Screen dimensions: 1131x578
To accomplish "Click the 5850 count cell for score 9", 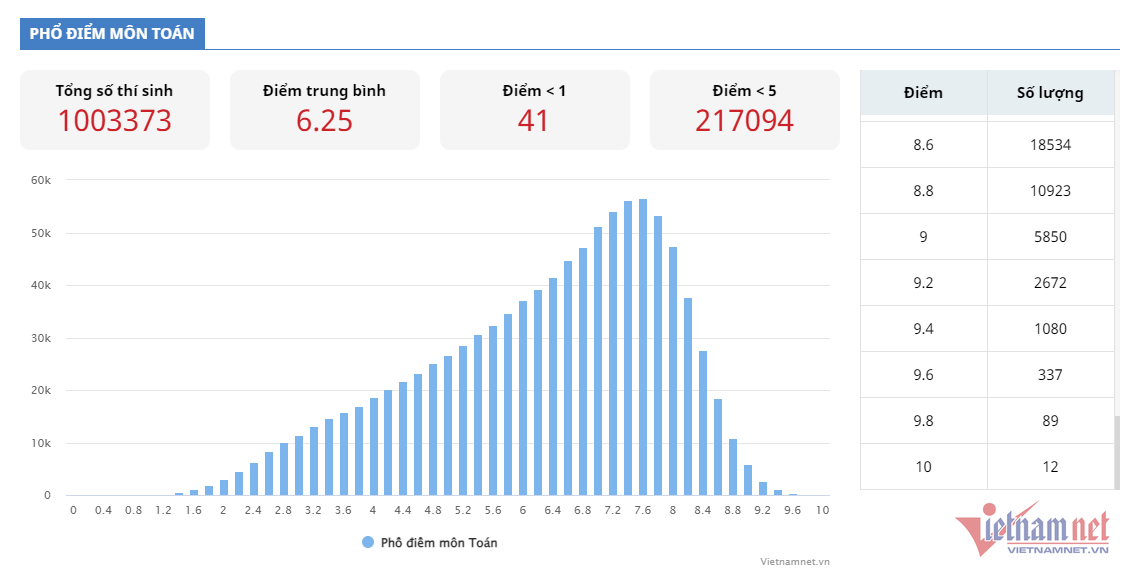I will (x=1049, y=237).
